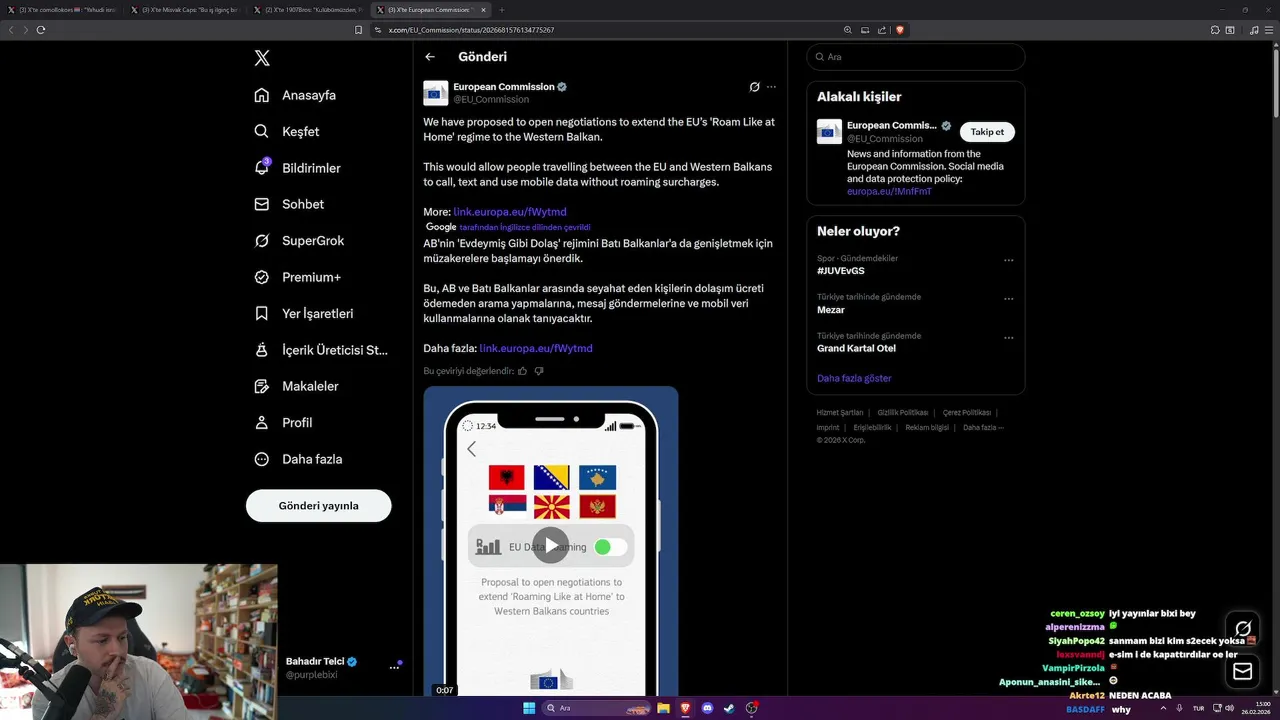Open Bahadır Telci account menu dots
The width and height of the screenshot is (1280, 720).
(x=394, y=667)
